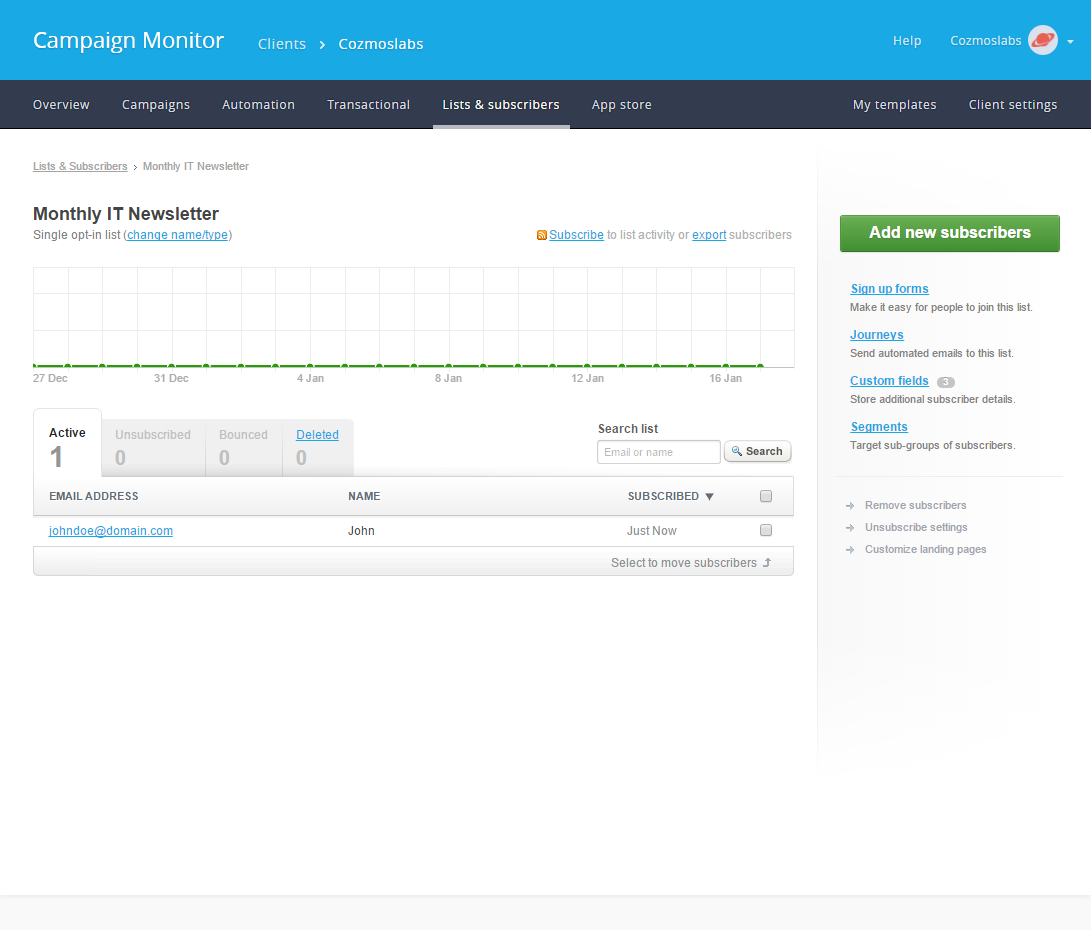Open the App store nav item
This screenshot has width=1091, height=930.
click(x=621, y=104)
